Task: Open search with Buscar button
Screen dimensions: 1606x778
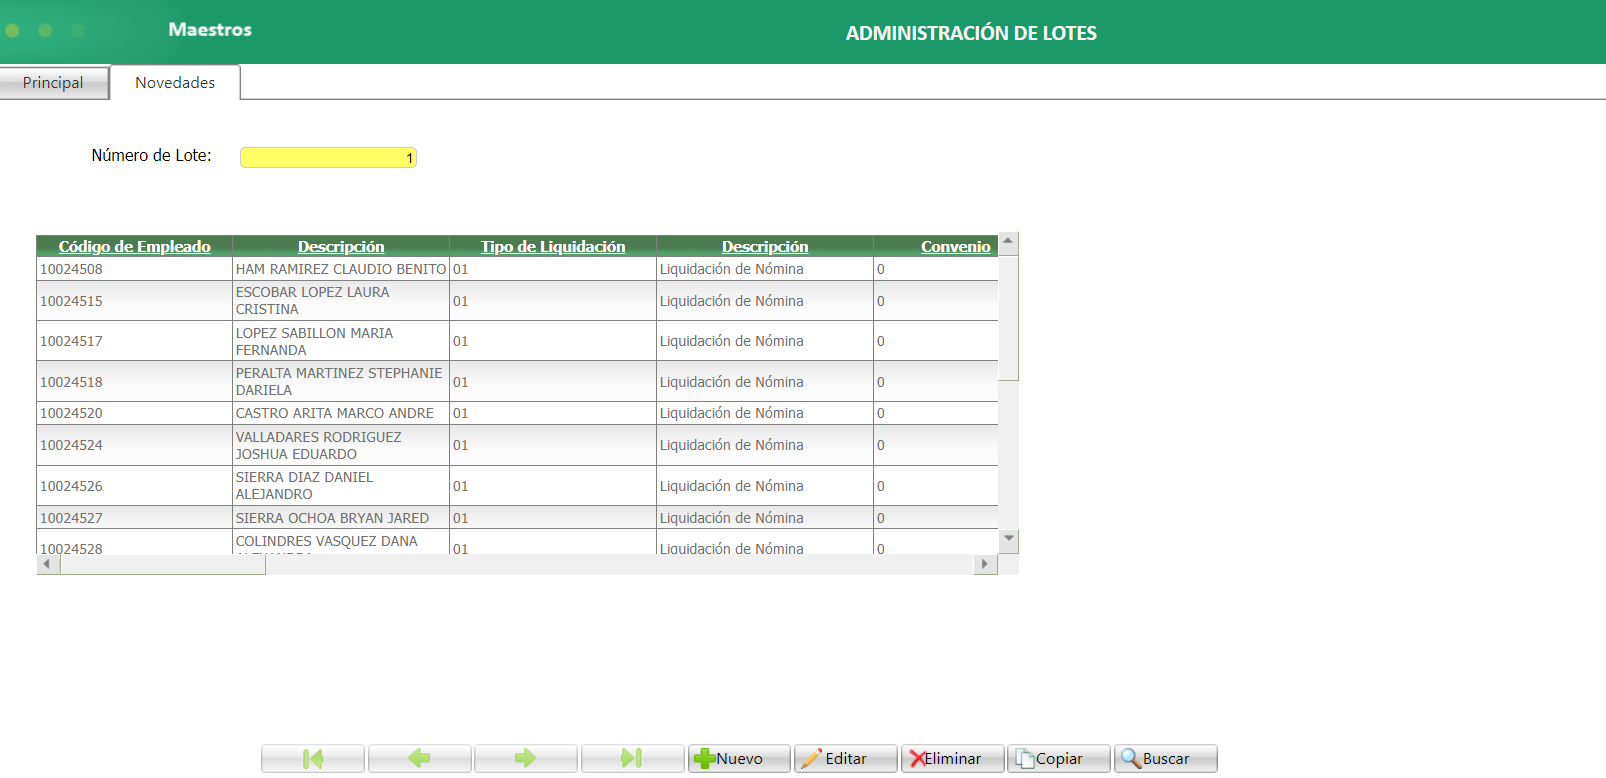Action: 1166,758
